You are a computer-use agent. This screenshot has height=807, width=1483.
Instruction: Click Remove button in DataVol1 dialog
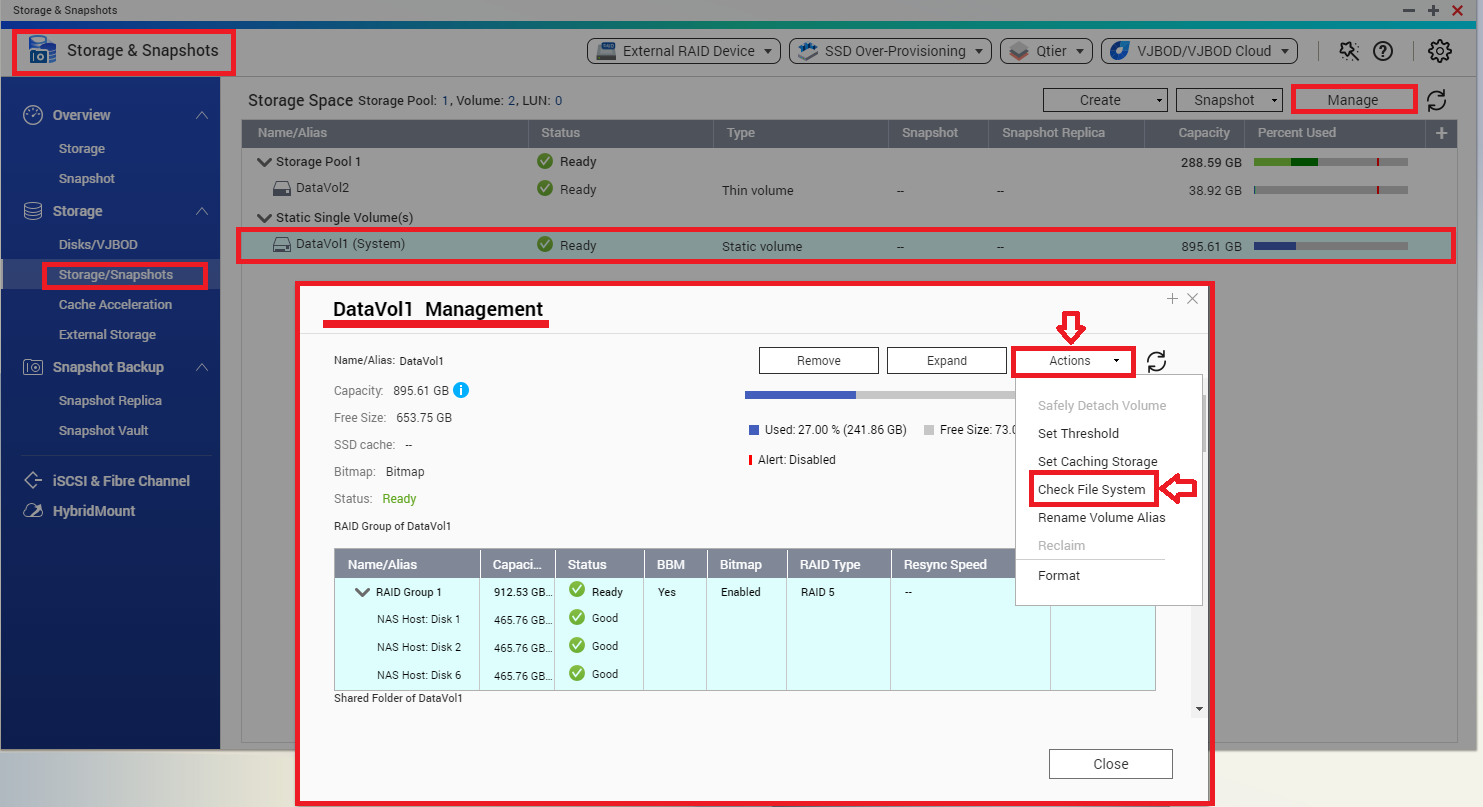[819, 361]
